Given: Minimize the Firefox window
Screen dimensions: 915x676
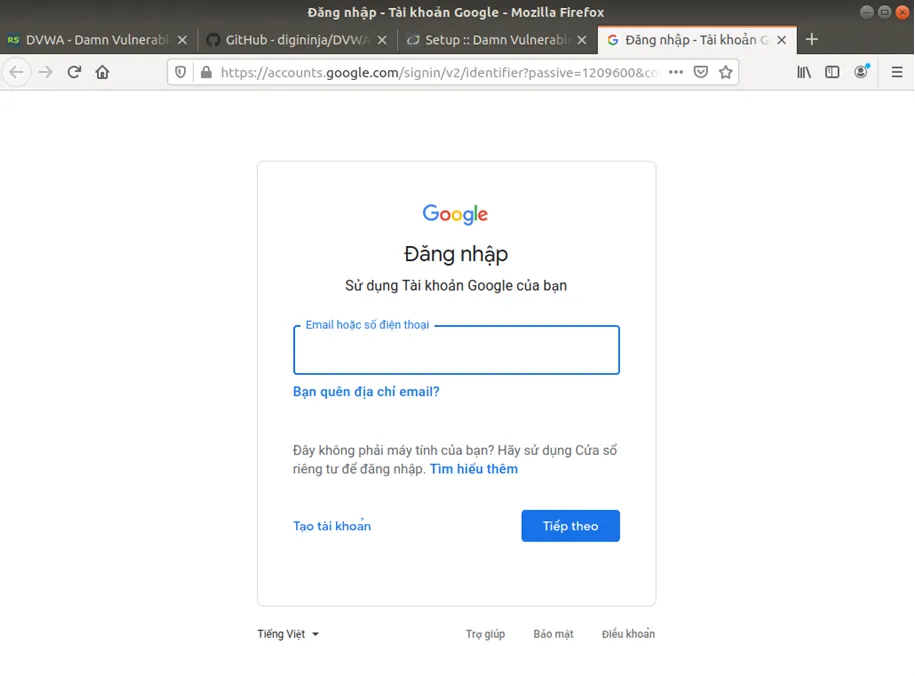Looking at the screenshot, I should [867, 12].
